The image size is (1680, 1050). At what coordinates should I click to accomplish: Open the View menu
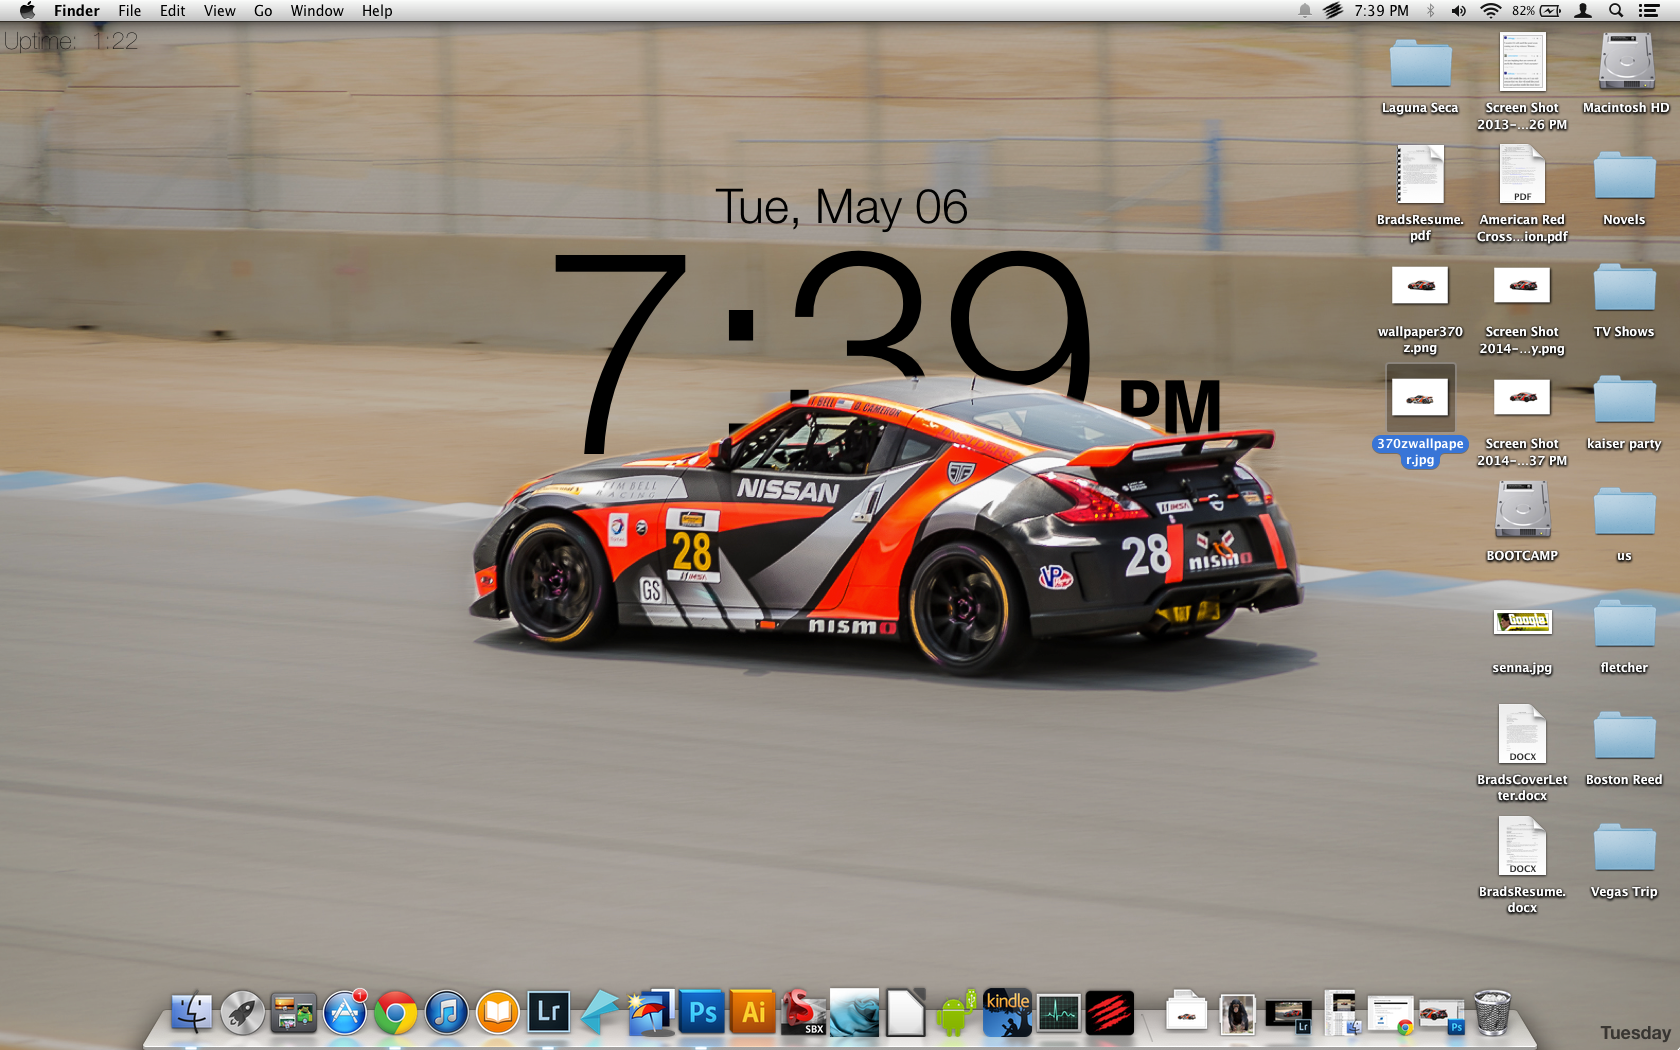click(219, 11)
